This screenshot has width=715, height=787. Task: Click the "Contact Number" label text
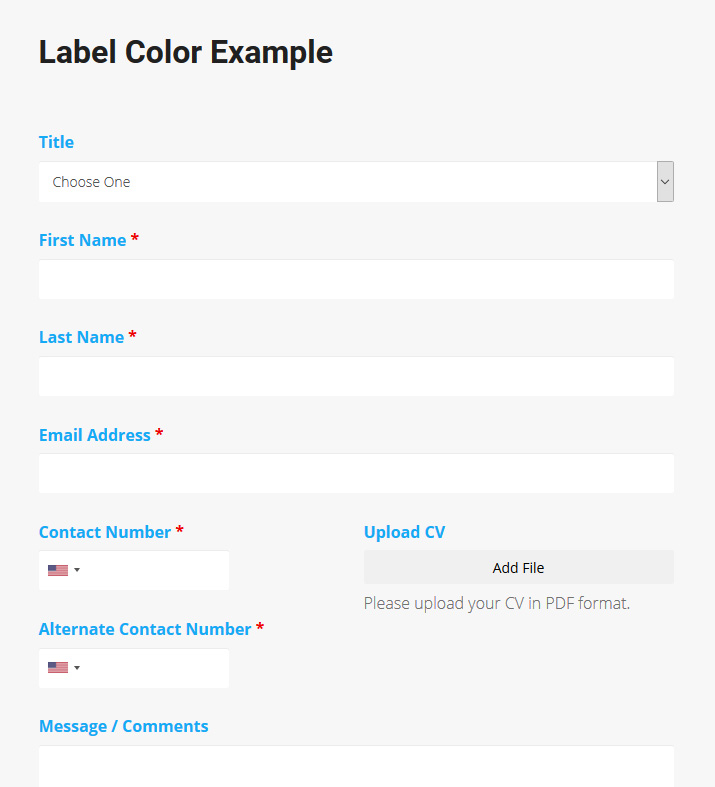pyautogui.click(x=105, y=532)
